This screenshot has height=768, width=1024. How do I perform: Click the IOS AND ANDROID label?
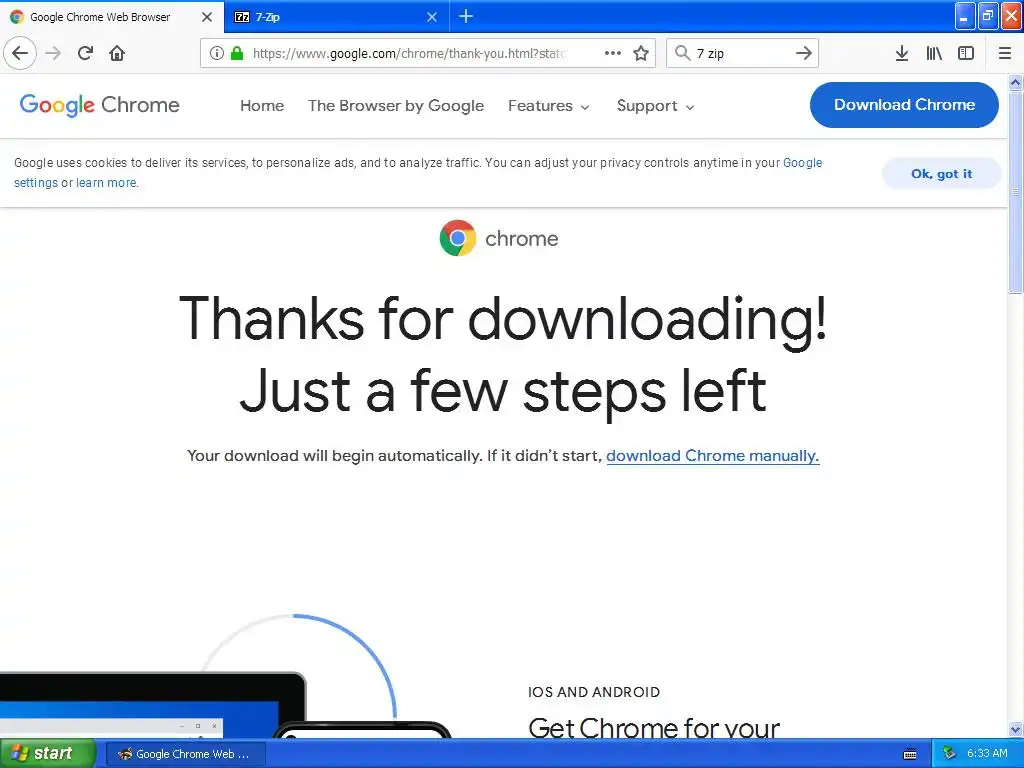[594, 692]
